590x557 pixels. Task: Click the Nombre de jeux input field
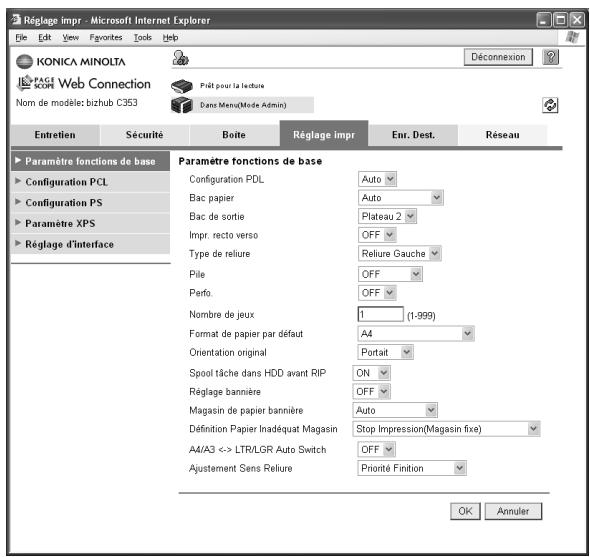pos(380,314)
